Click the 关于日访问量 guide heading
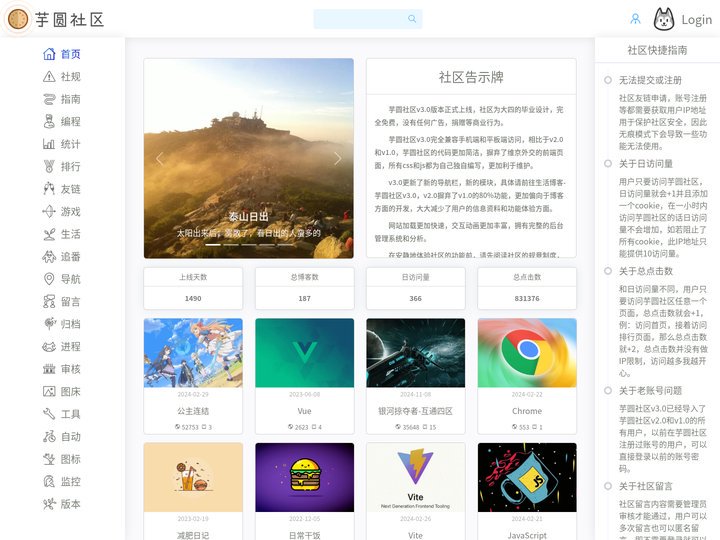Viewport: 720px width, 540px height. click(x=646, y=164)
